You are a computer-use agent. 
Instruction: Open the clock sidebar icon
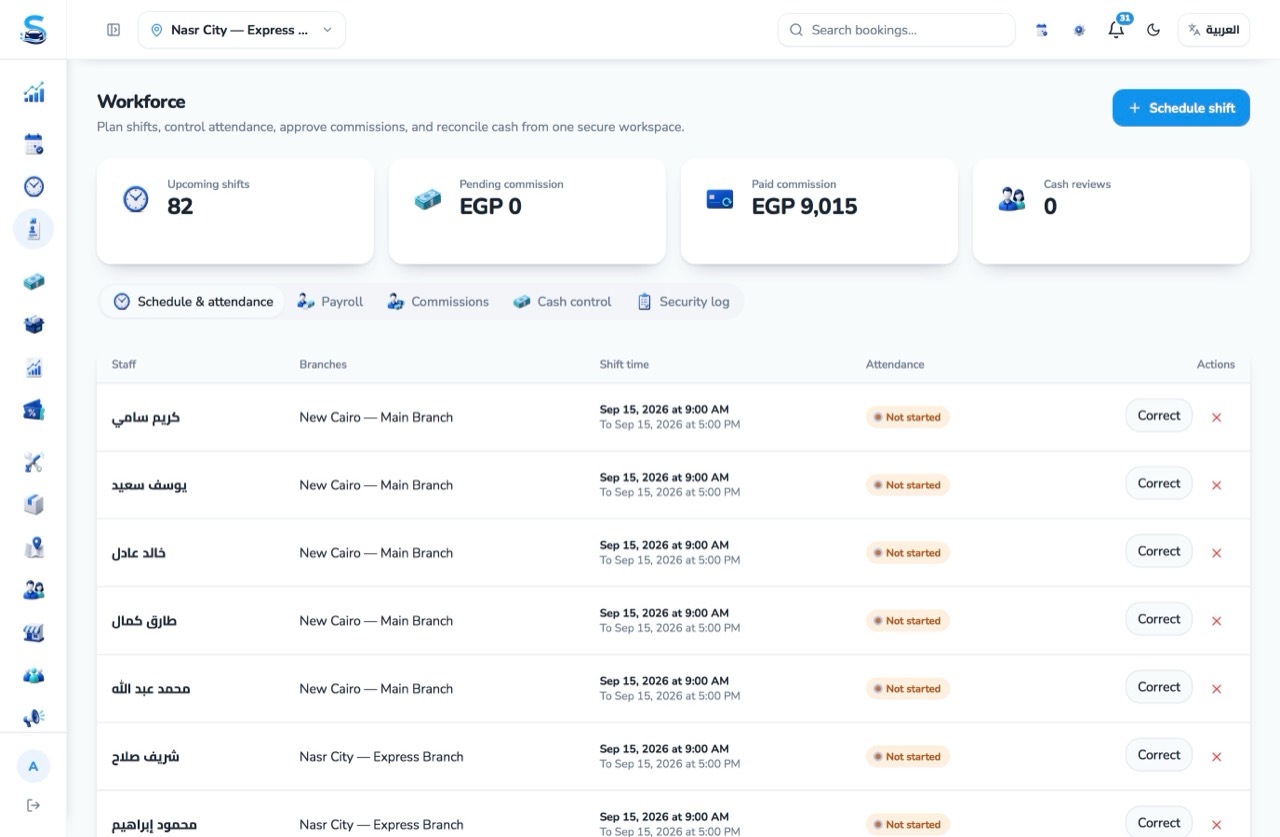[34, 187]
